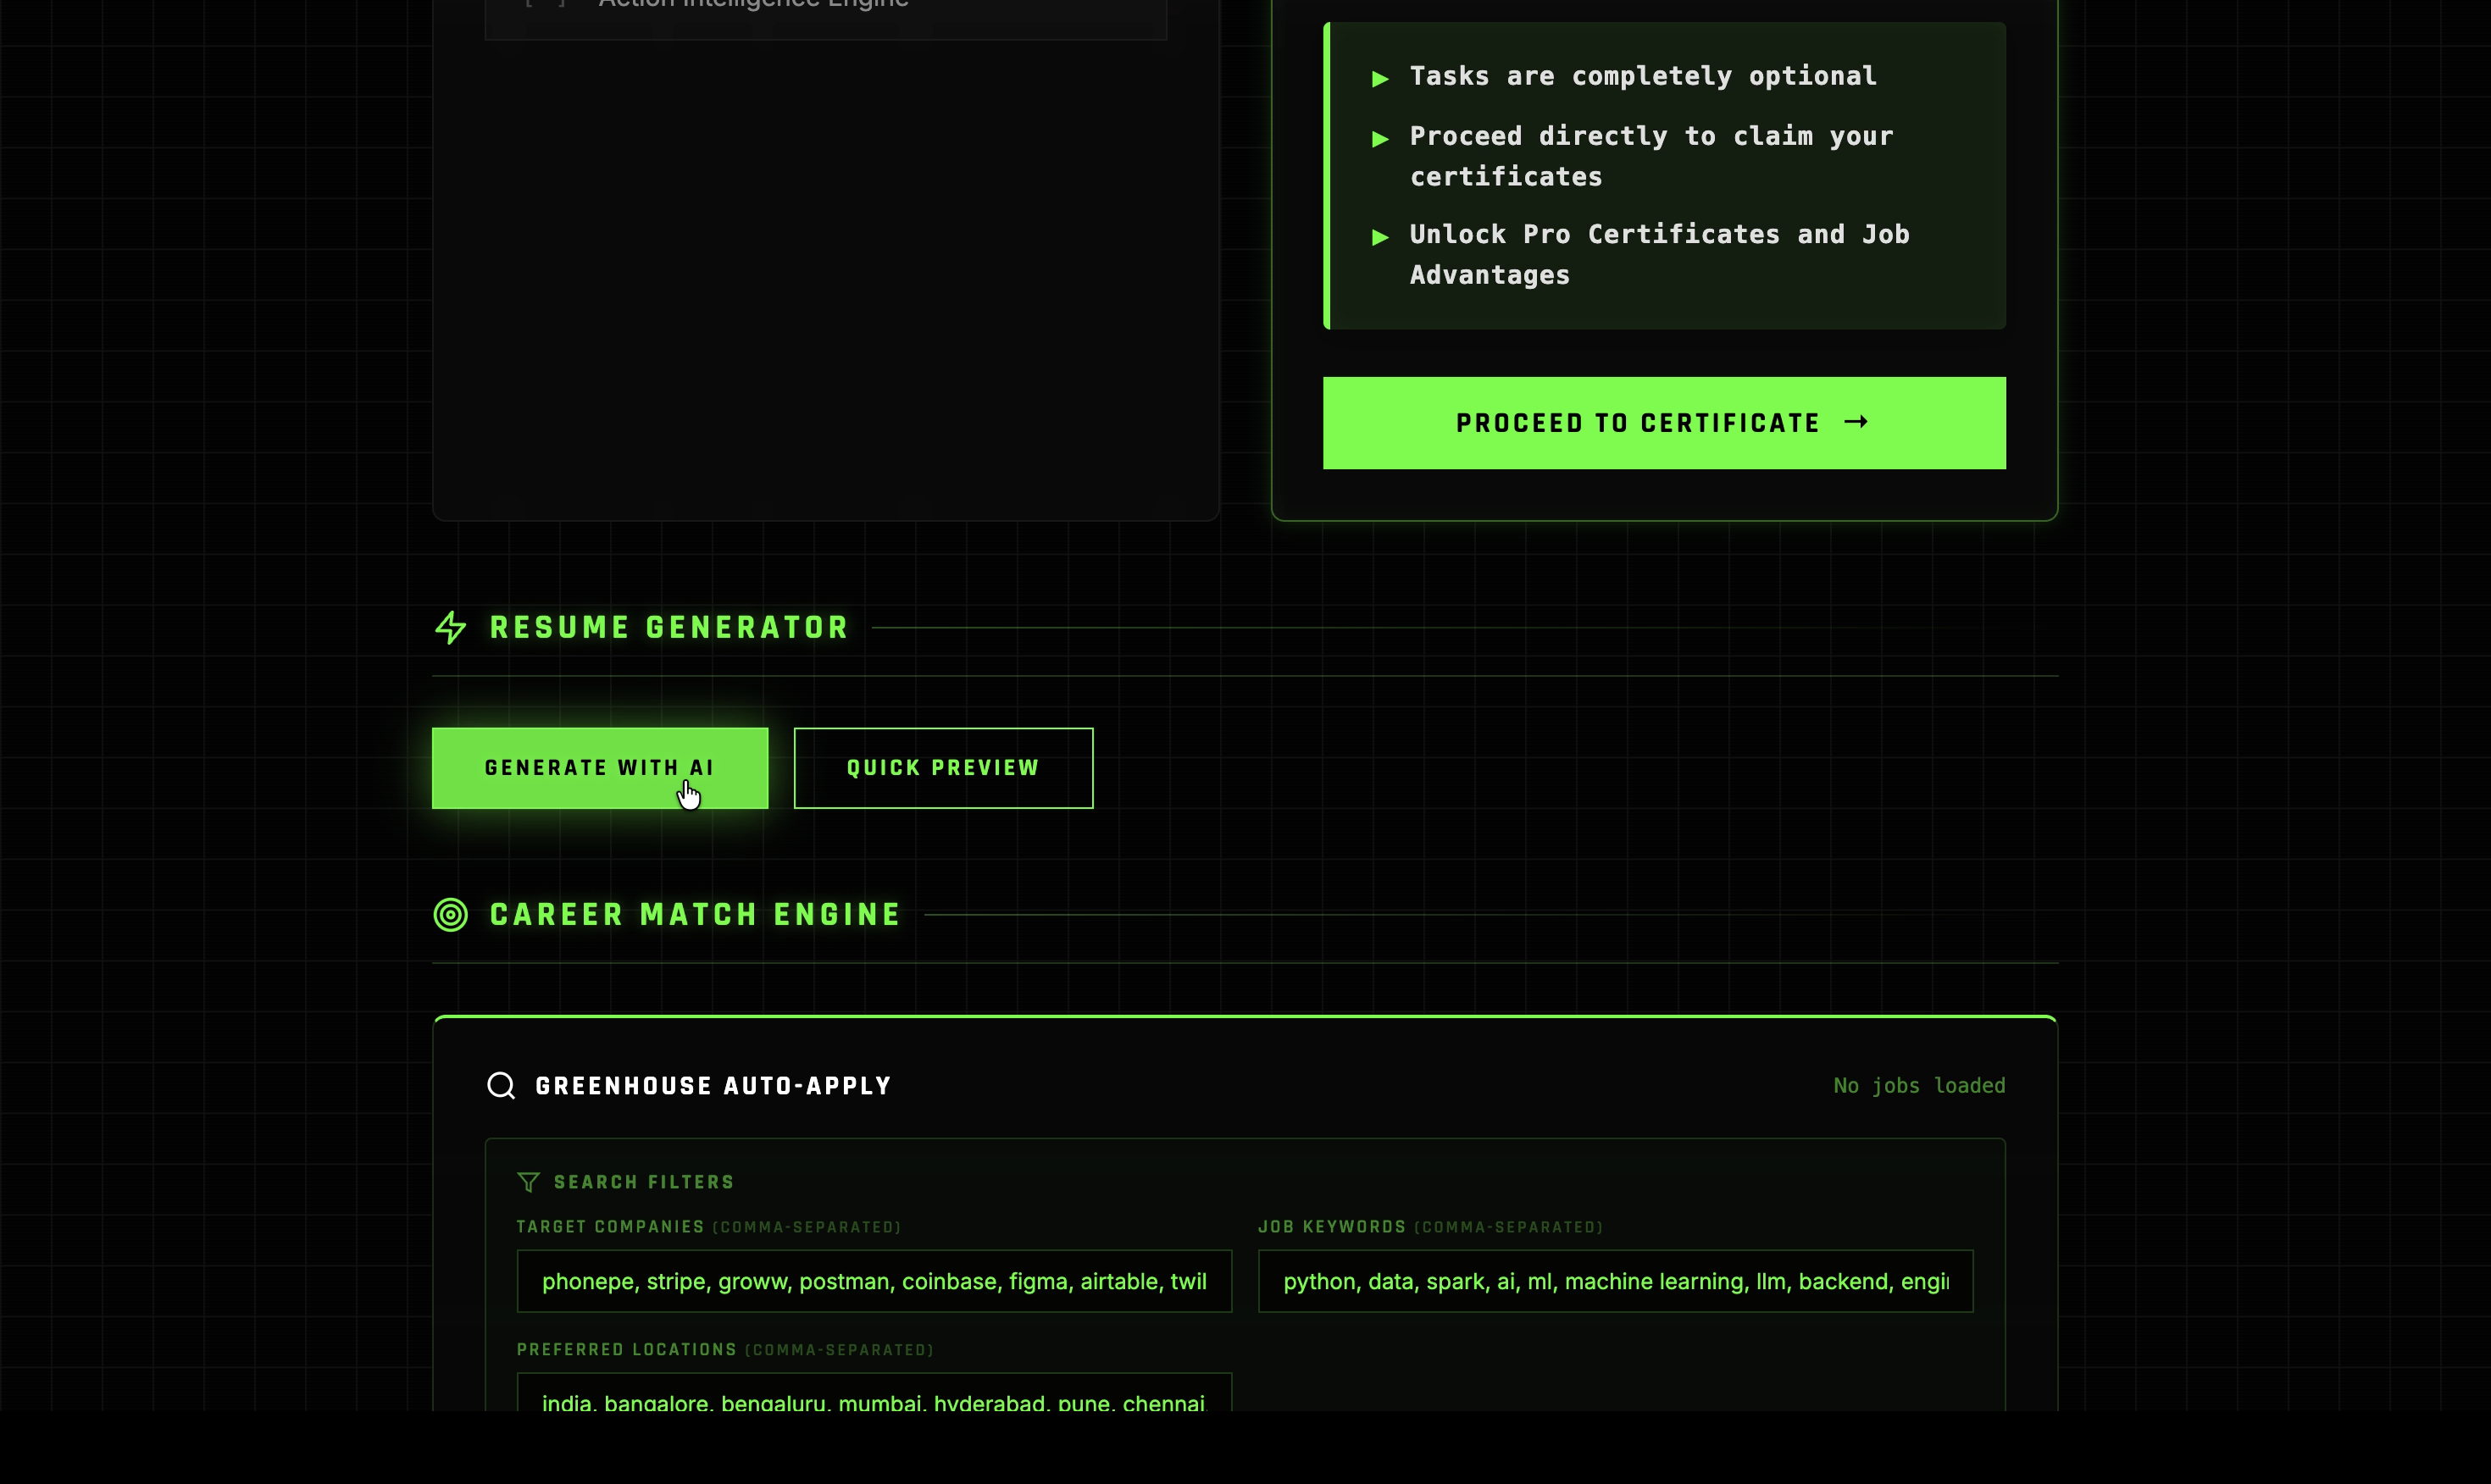Click the 'Search Filters' label
Image resolution: width=2491 pixels, height=1484 pixels.
(x=644, y=1183)
